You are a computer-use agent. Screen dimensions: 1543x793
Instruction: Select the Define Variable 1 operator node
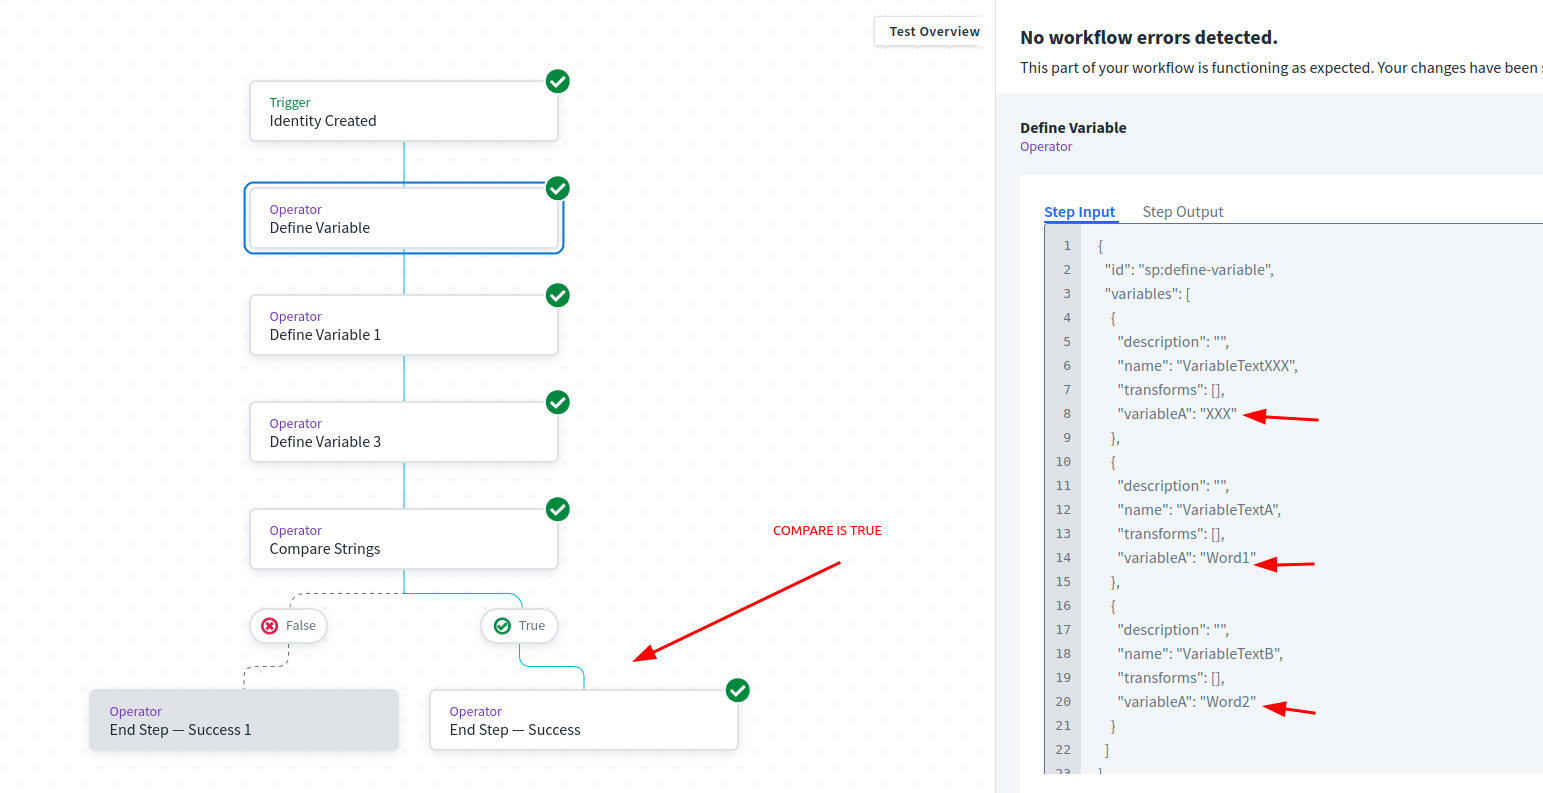click(403, 326)
